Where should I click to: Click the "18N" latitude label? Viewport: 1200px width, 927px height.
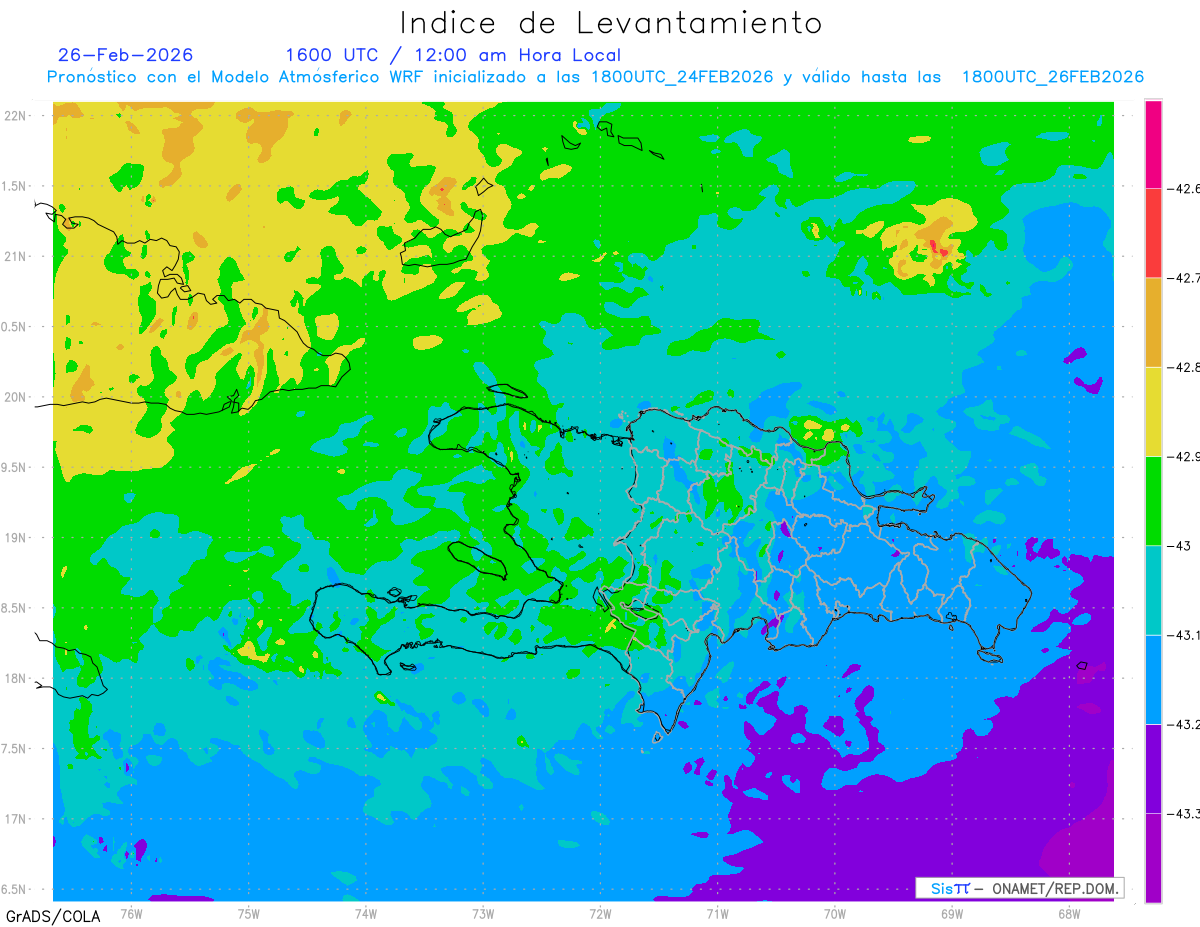(15, 678)
